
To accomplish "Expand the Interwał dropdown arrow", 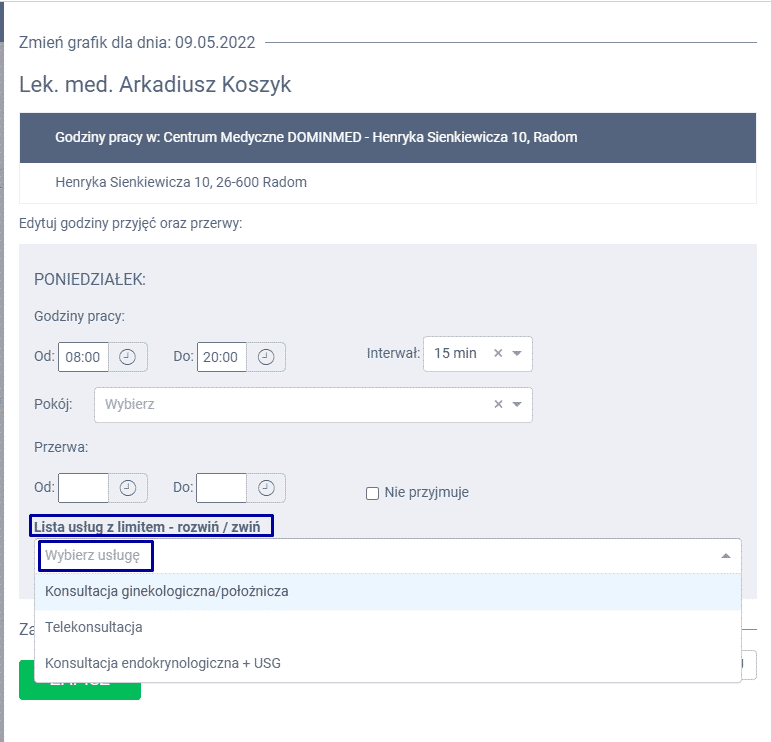I will point(517,354).
